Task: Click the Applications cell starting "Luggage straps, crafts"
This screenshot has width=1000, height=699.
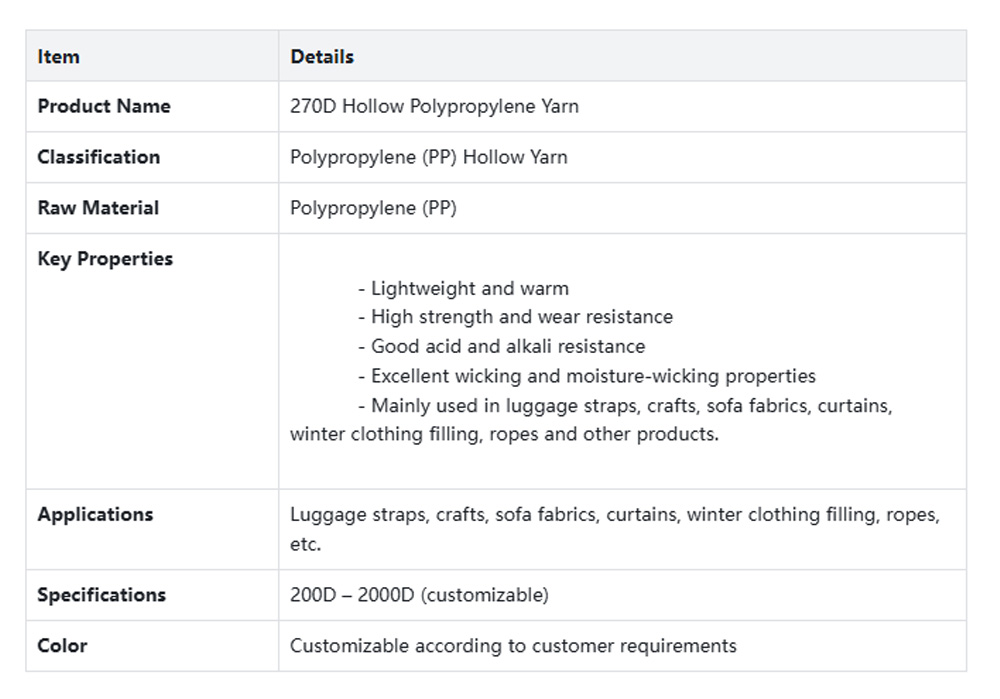Action: click(x=614, y=515)
